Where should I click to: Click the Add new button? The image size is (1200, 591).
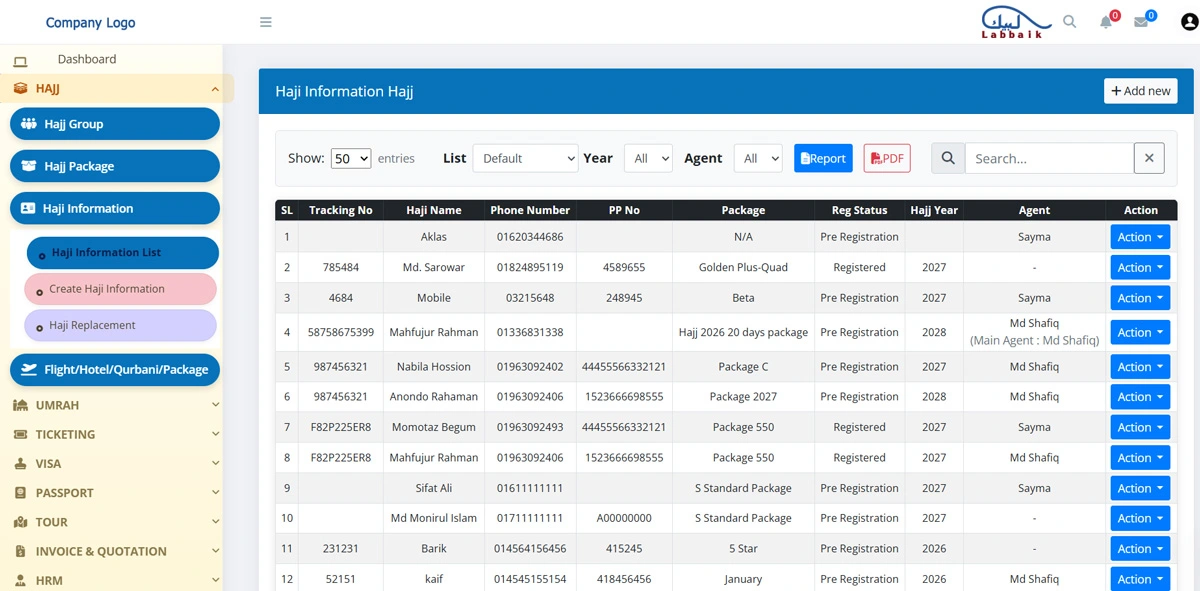click(1141, 91)
